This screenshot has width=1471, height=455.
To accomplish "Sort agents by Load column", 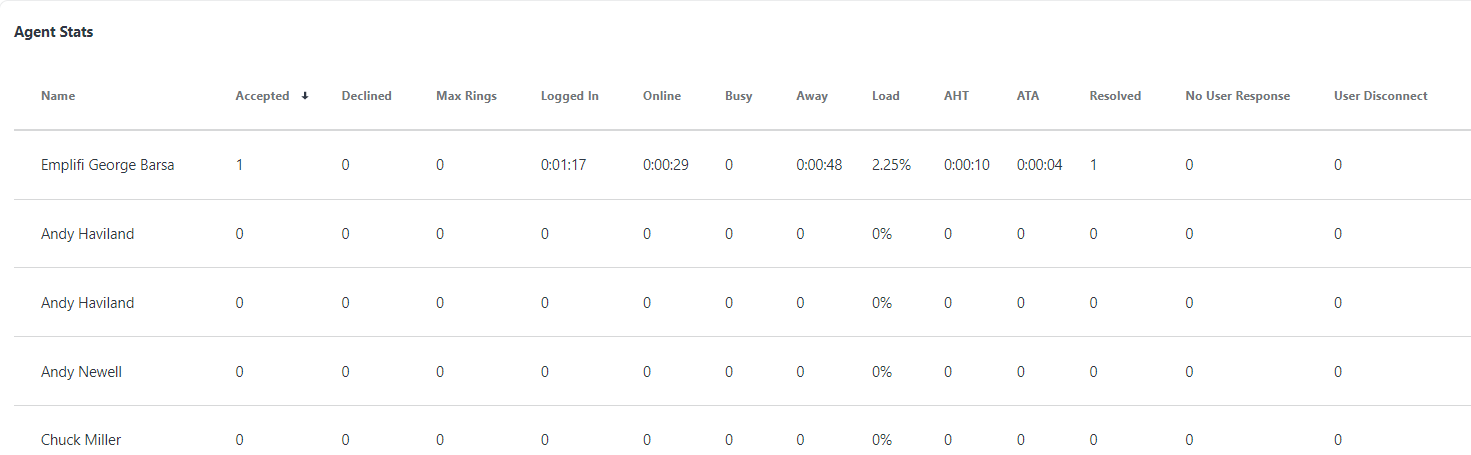I will (885, 96).
